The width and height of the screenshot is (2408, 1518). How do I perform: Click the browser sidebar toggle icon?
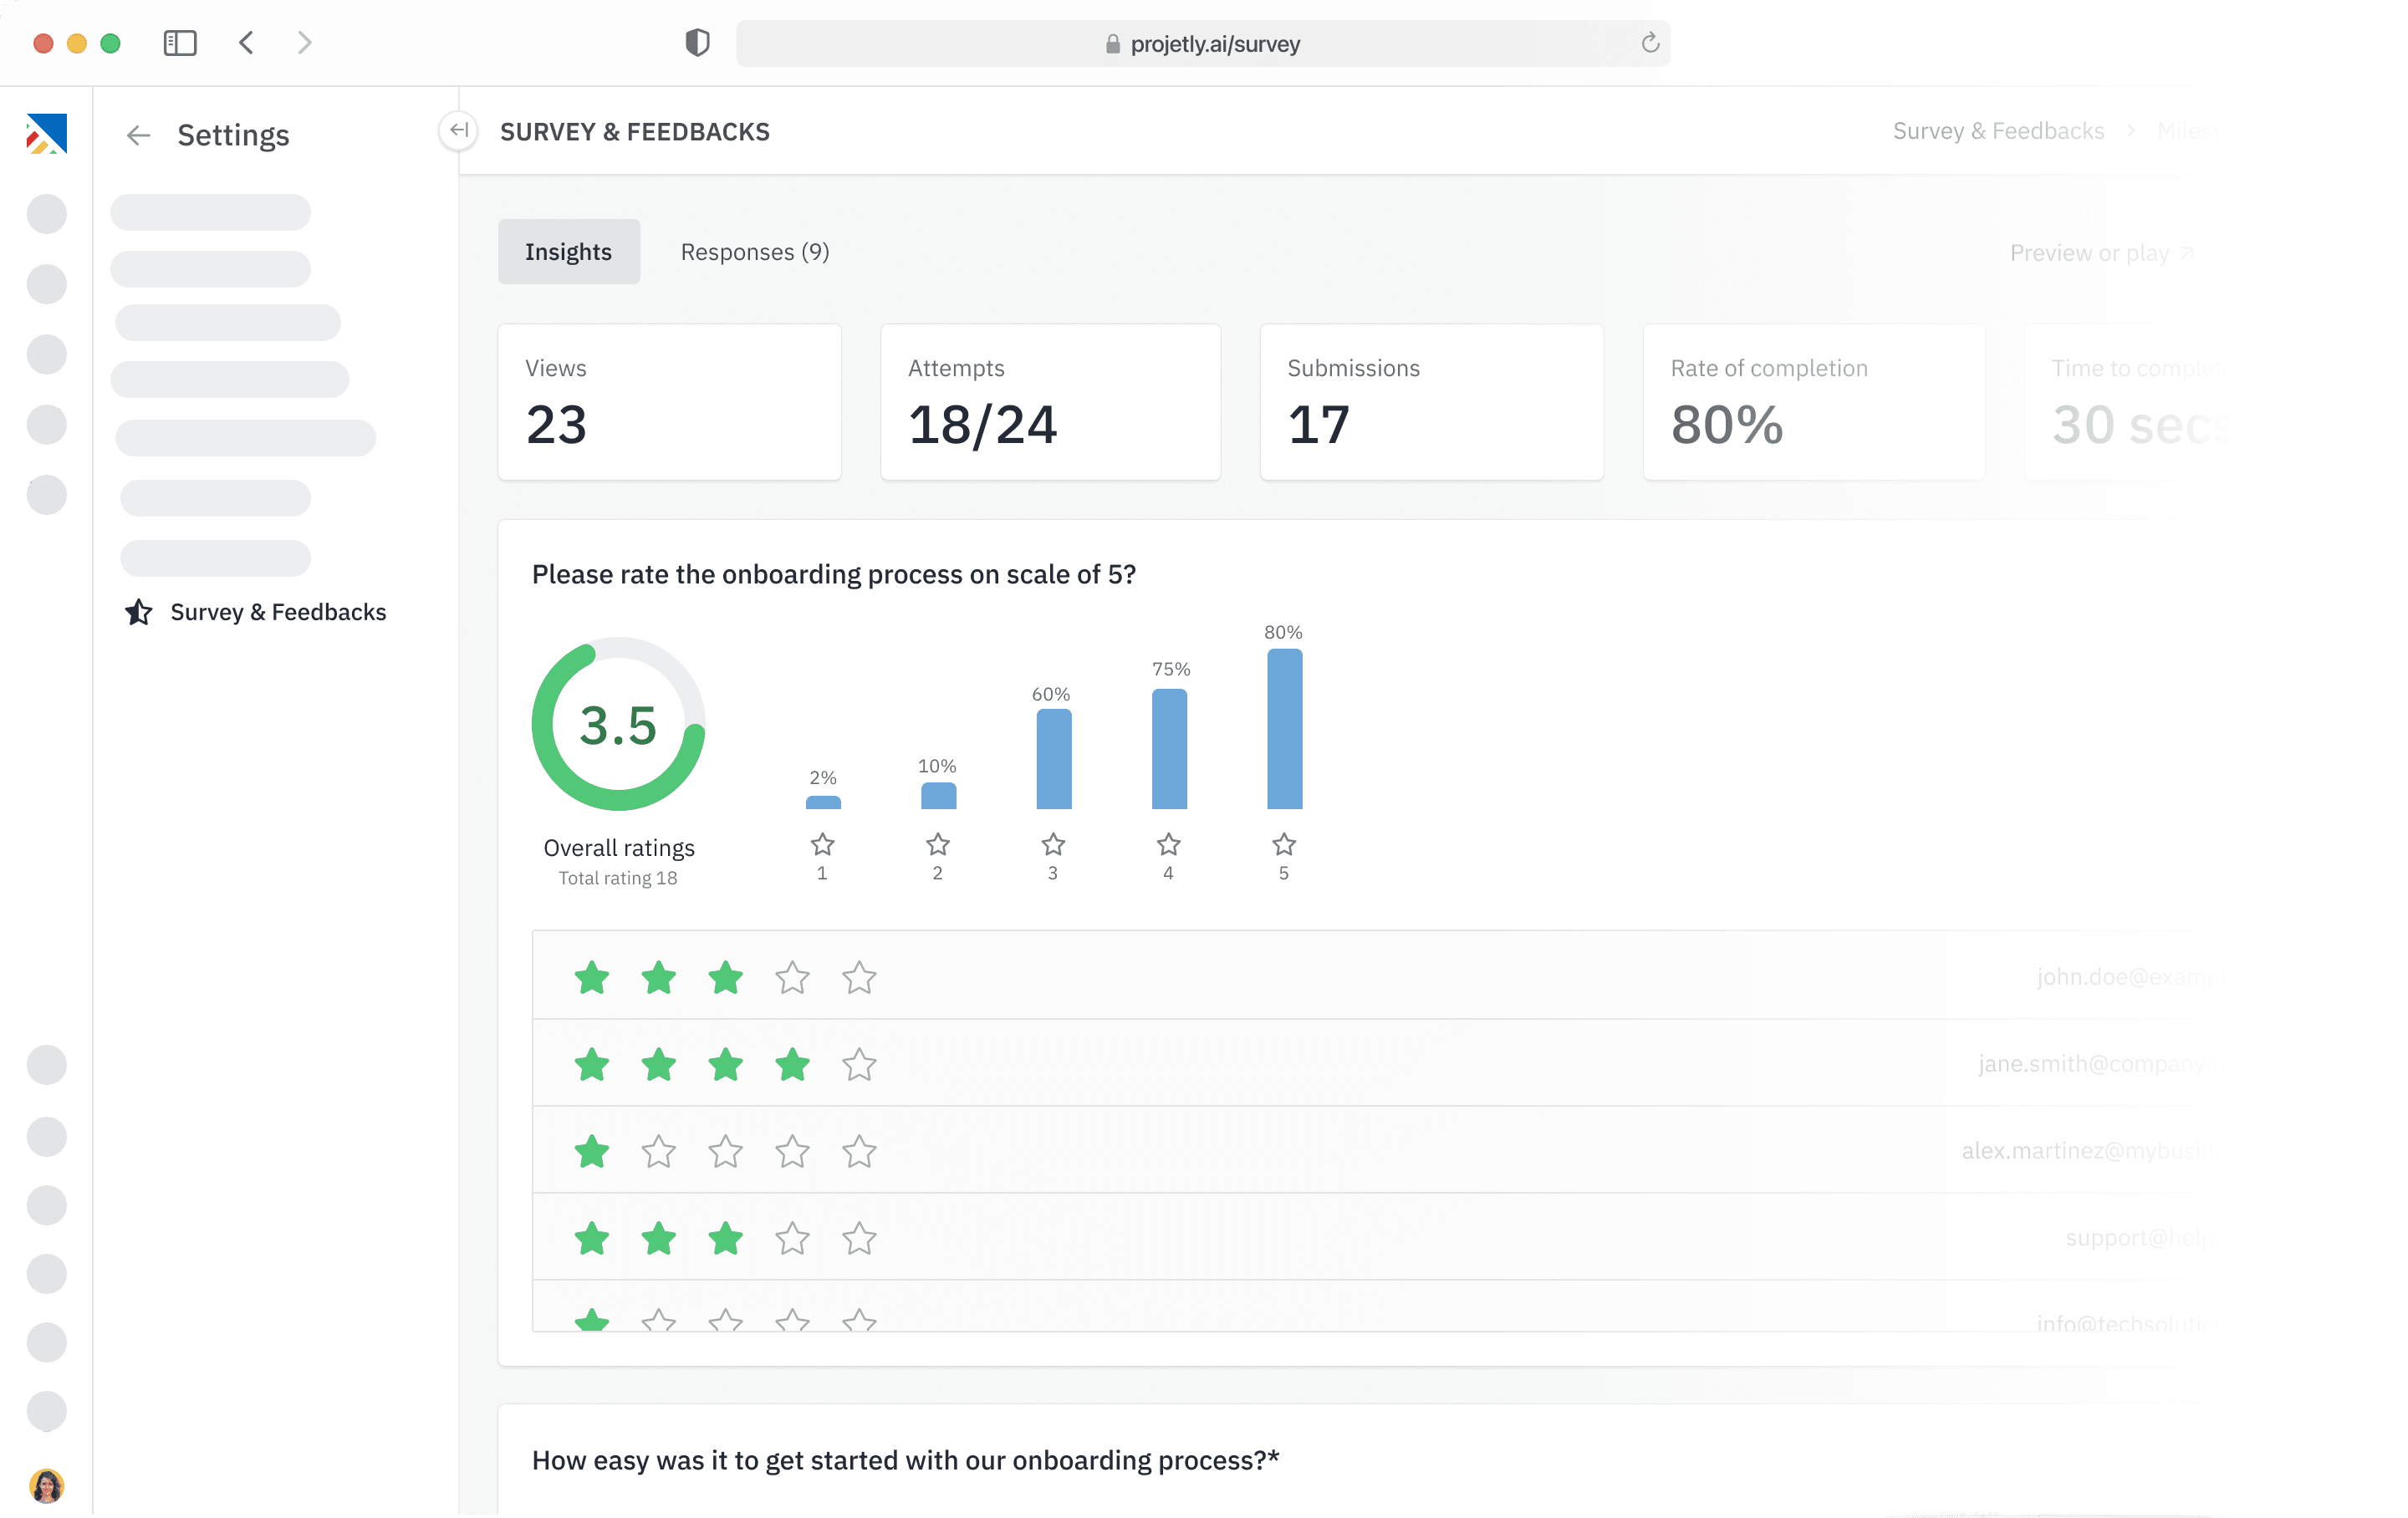click(180, 43)
